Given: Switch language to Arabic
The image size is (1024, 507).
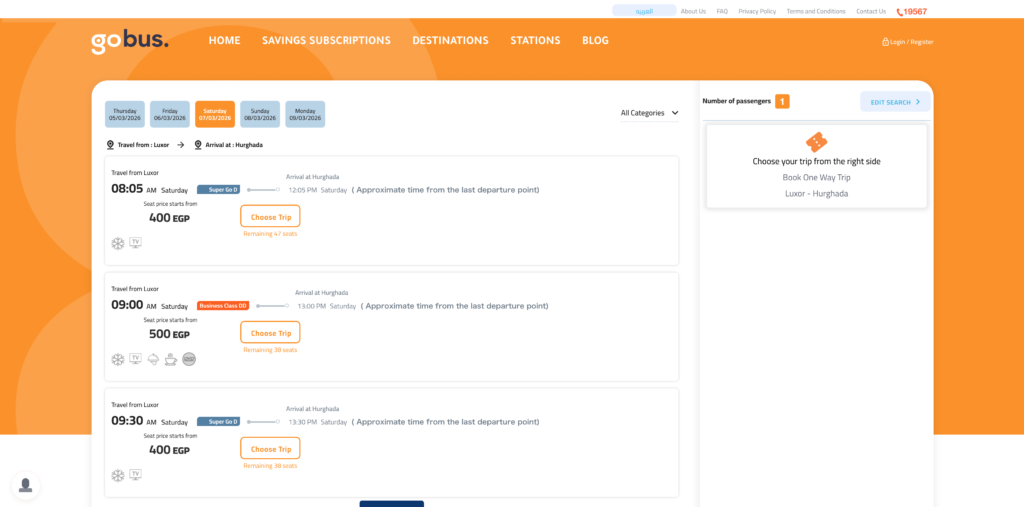Looking at the screenshot, I should pyautogui.click(x=644, y=11).
